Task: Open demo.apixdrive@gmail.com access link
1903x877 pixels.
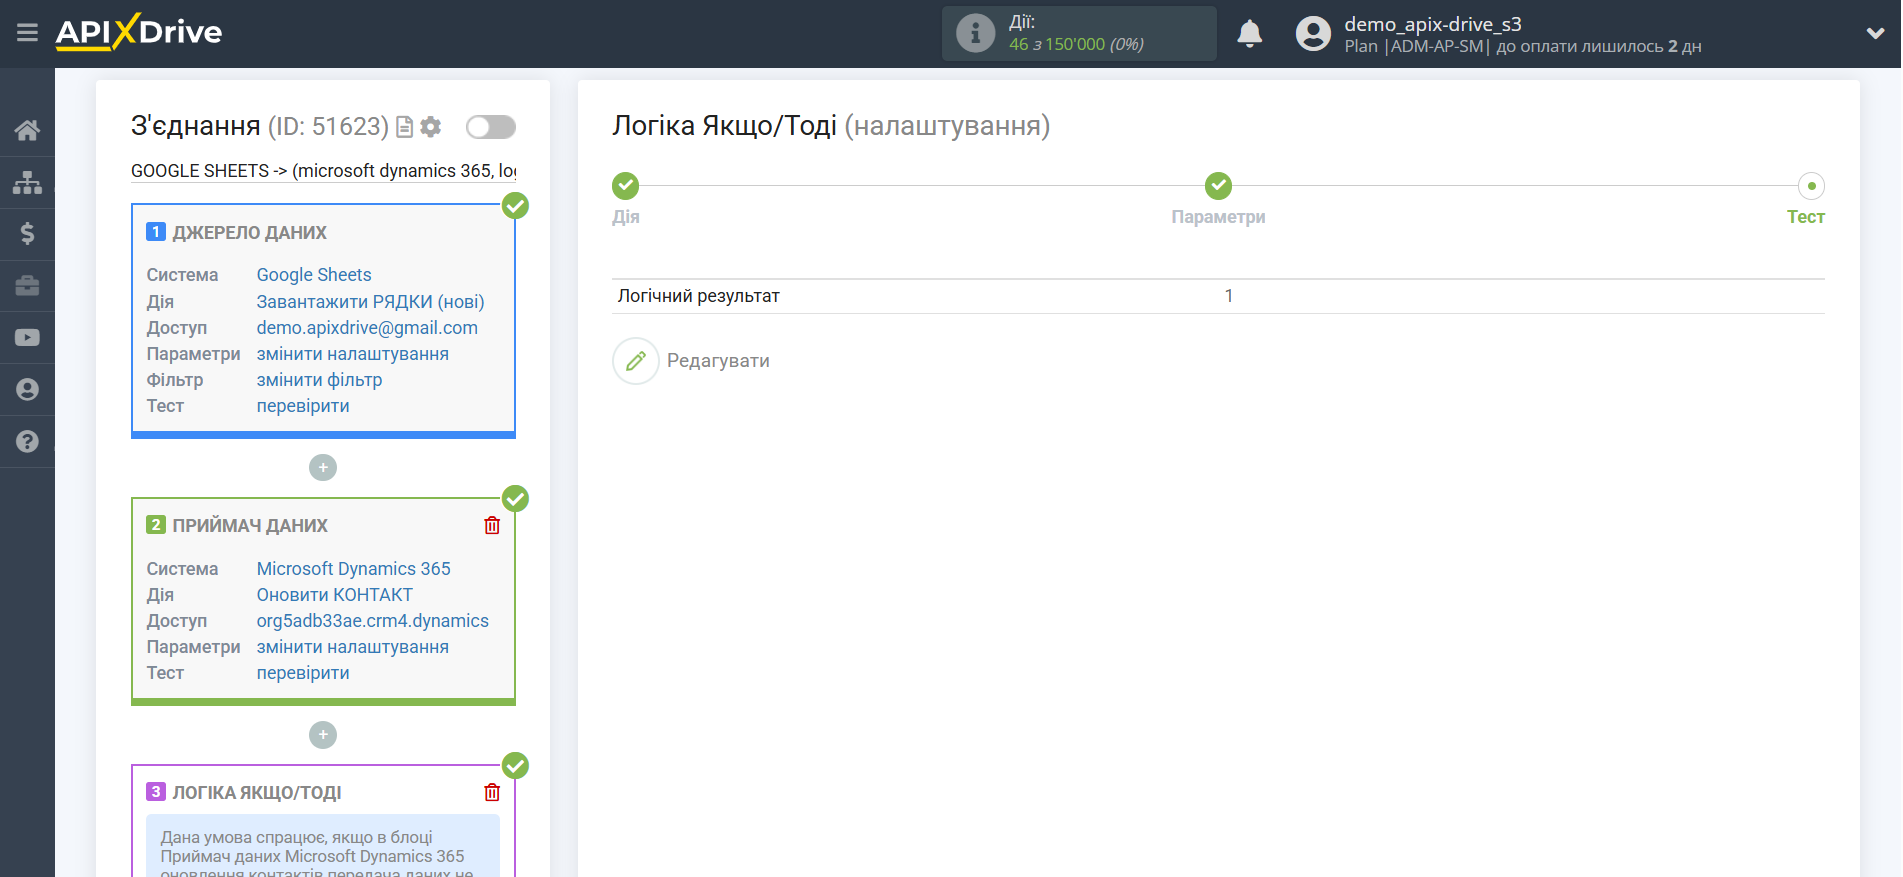Action: click(x=367, y=328)
